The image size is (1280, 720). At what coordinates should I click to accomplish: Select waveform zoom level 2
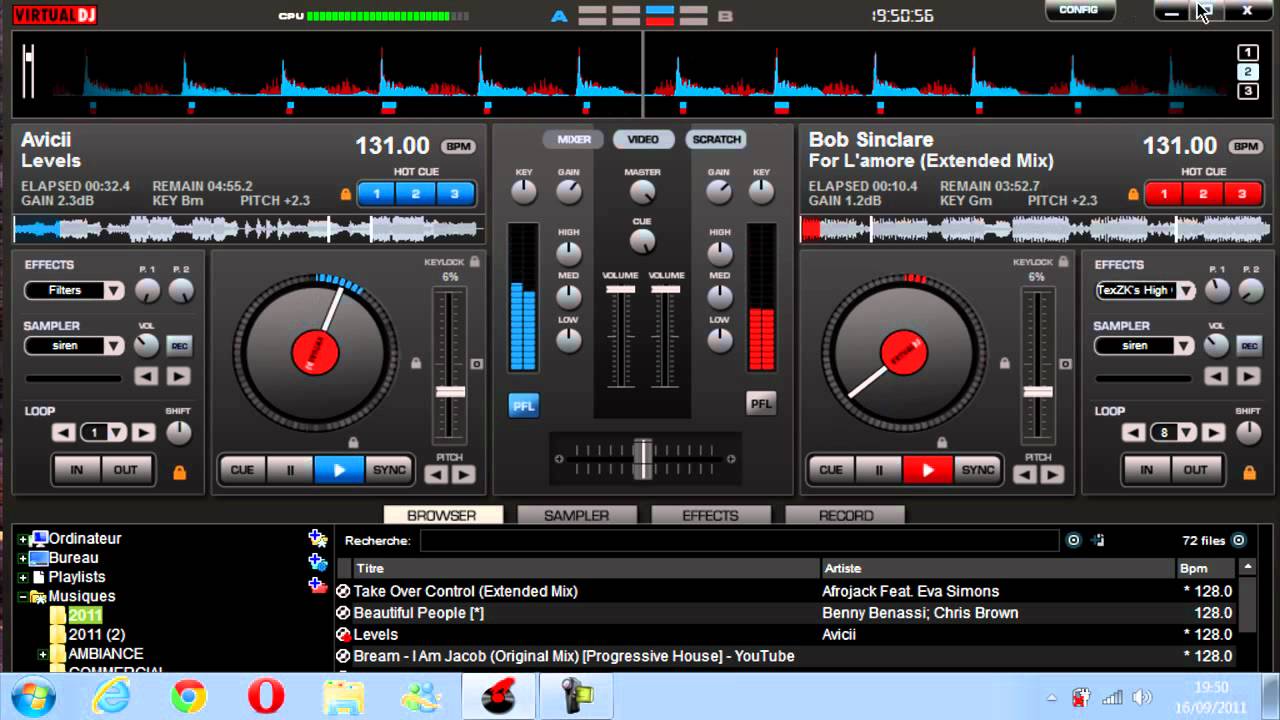pyautogui.click(x=1247, y=72)
